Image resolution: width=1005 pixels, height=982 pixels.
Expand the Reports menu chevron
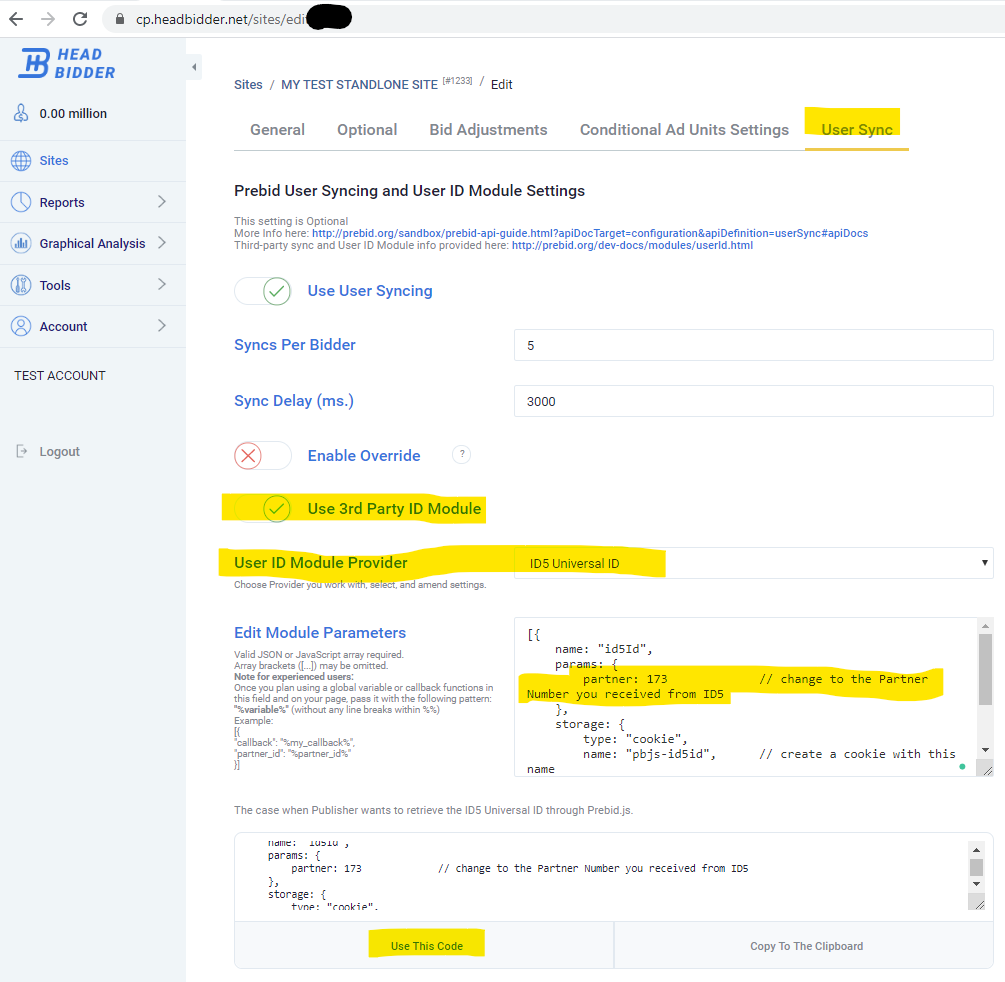point(162,202)
